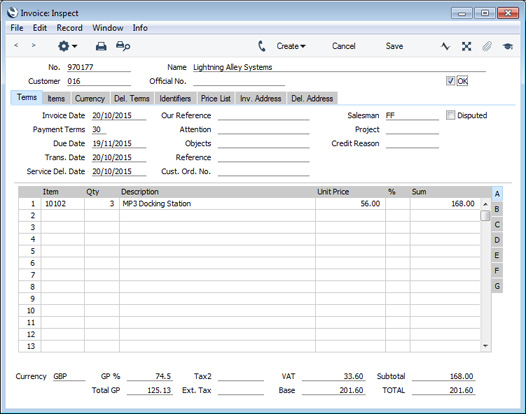Open the Record menu
The width and height of the screenshot is (526, 414).
click(69, 28)
